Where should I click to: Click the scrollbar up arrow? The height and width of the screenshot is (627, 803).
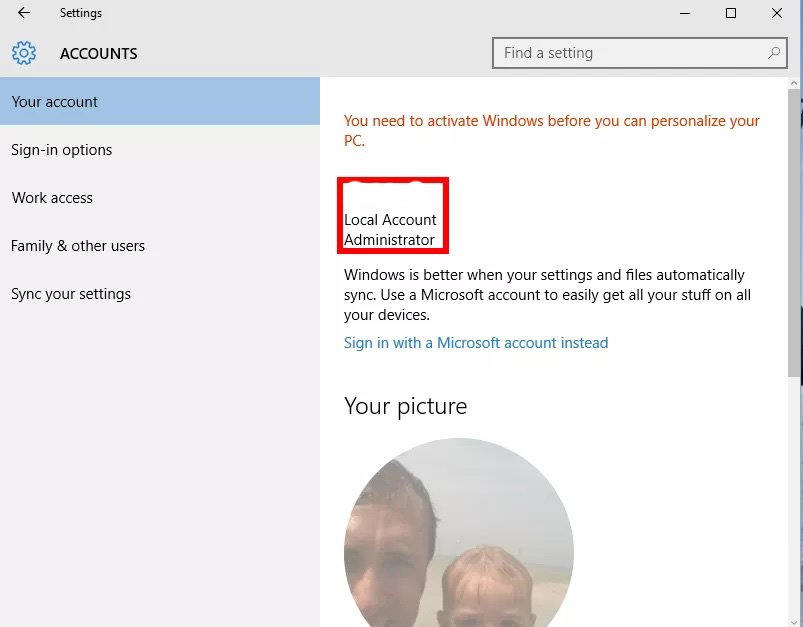795,83
